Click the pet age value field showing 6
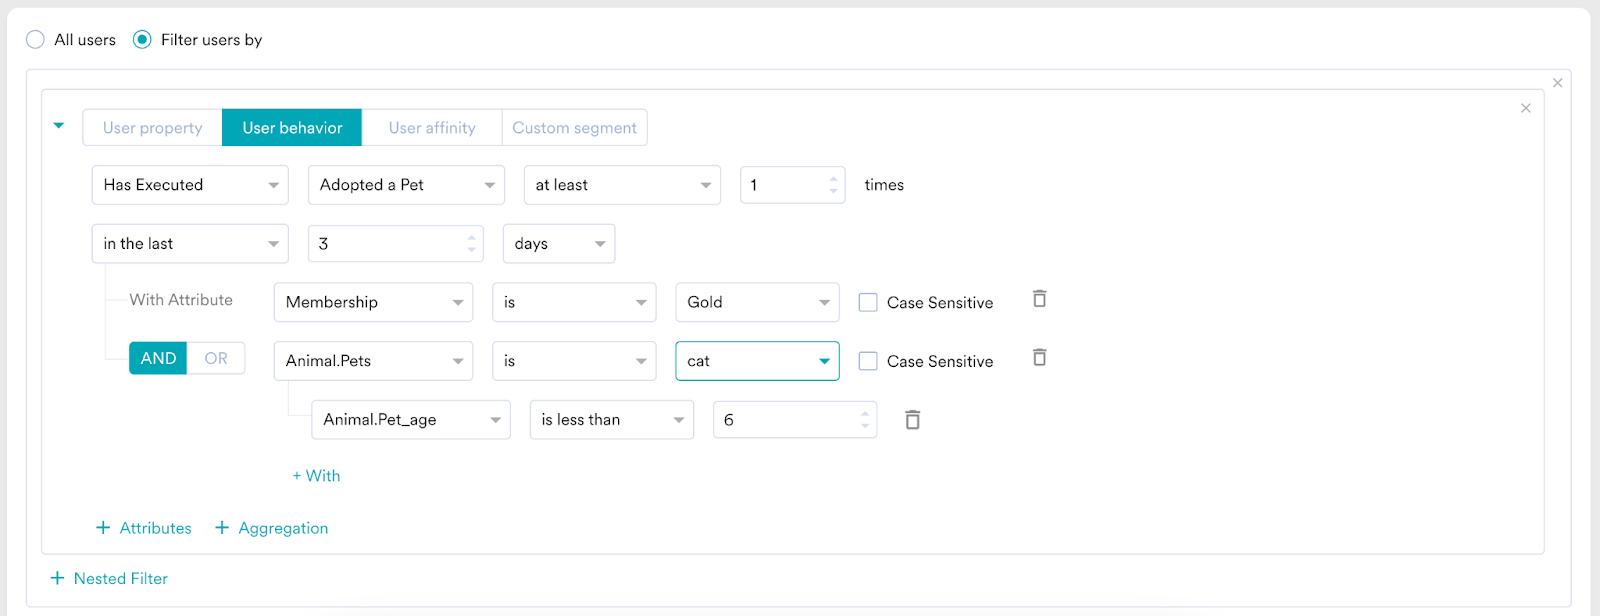 click(785, 420)
